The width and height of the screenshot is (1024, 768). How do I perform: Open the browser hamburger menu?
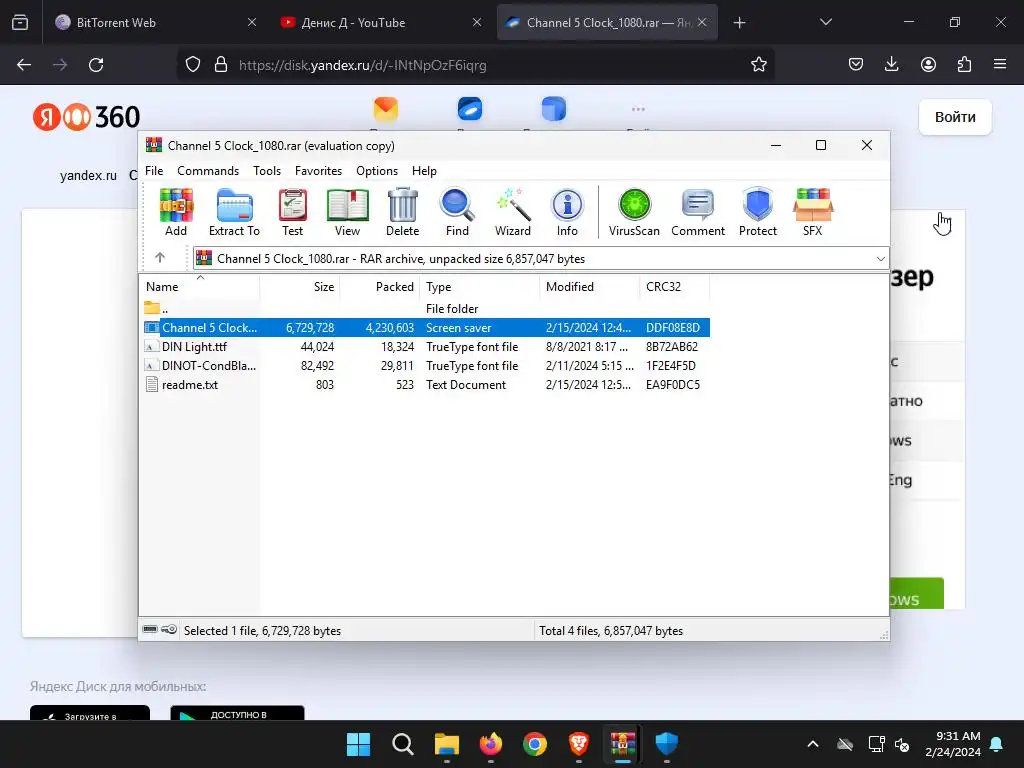(x=1000, y=65)
